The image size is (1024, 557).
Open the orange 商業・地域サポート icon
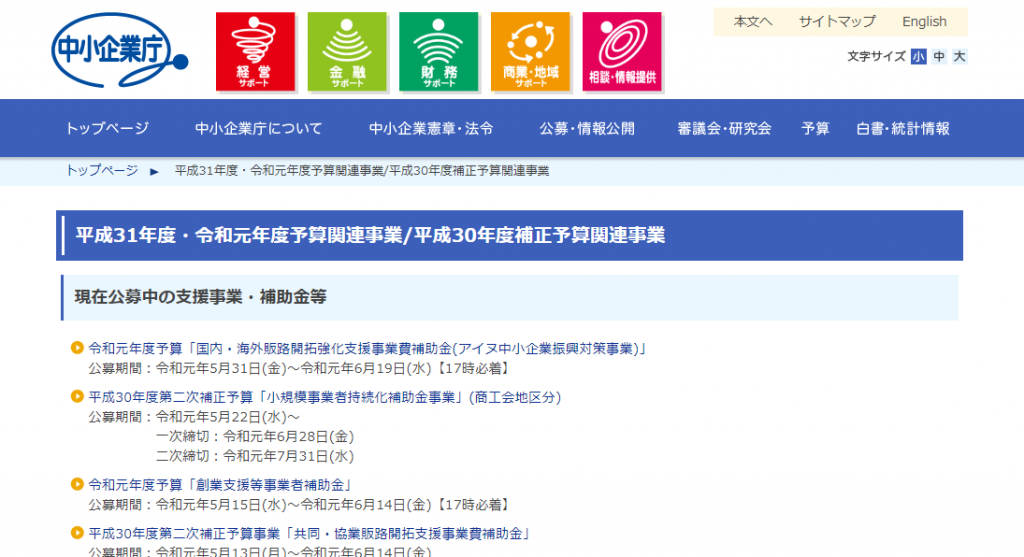530,51
